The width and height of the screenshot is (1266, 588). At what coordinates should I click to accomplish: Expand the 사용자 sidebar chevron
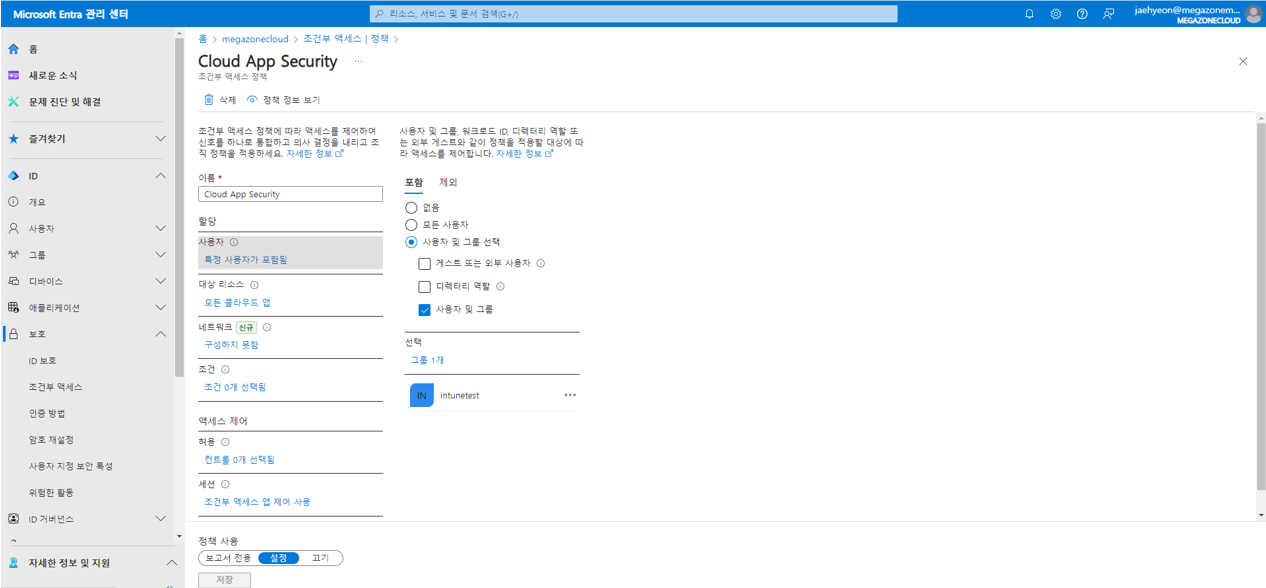coord(160,228)
